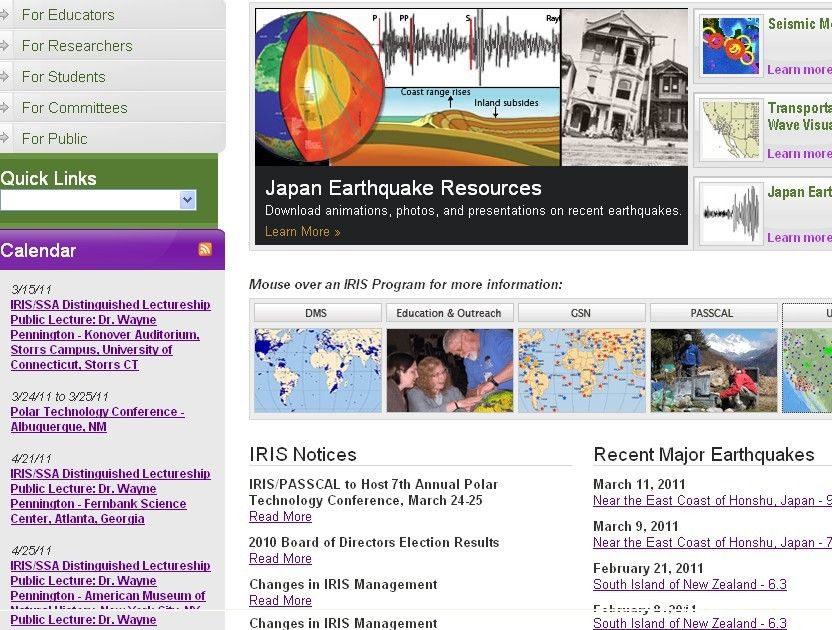Click the Seismic Monitor thumbnail icon
The height and width of the screenshot is (630, 832).
pos(731,46)
